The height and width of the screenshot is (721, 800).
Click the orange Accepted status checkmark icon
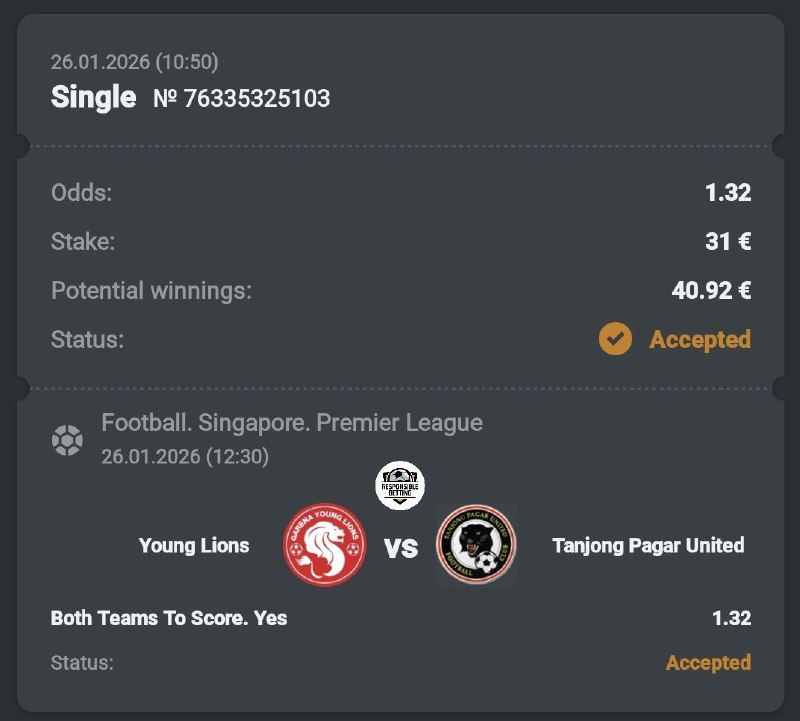(x=615, y=339)
